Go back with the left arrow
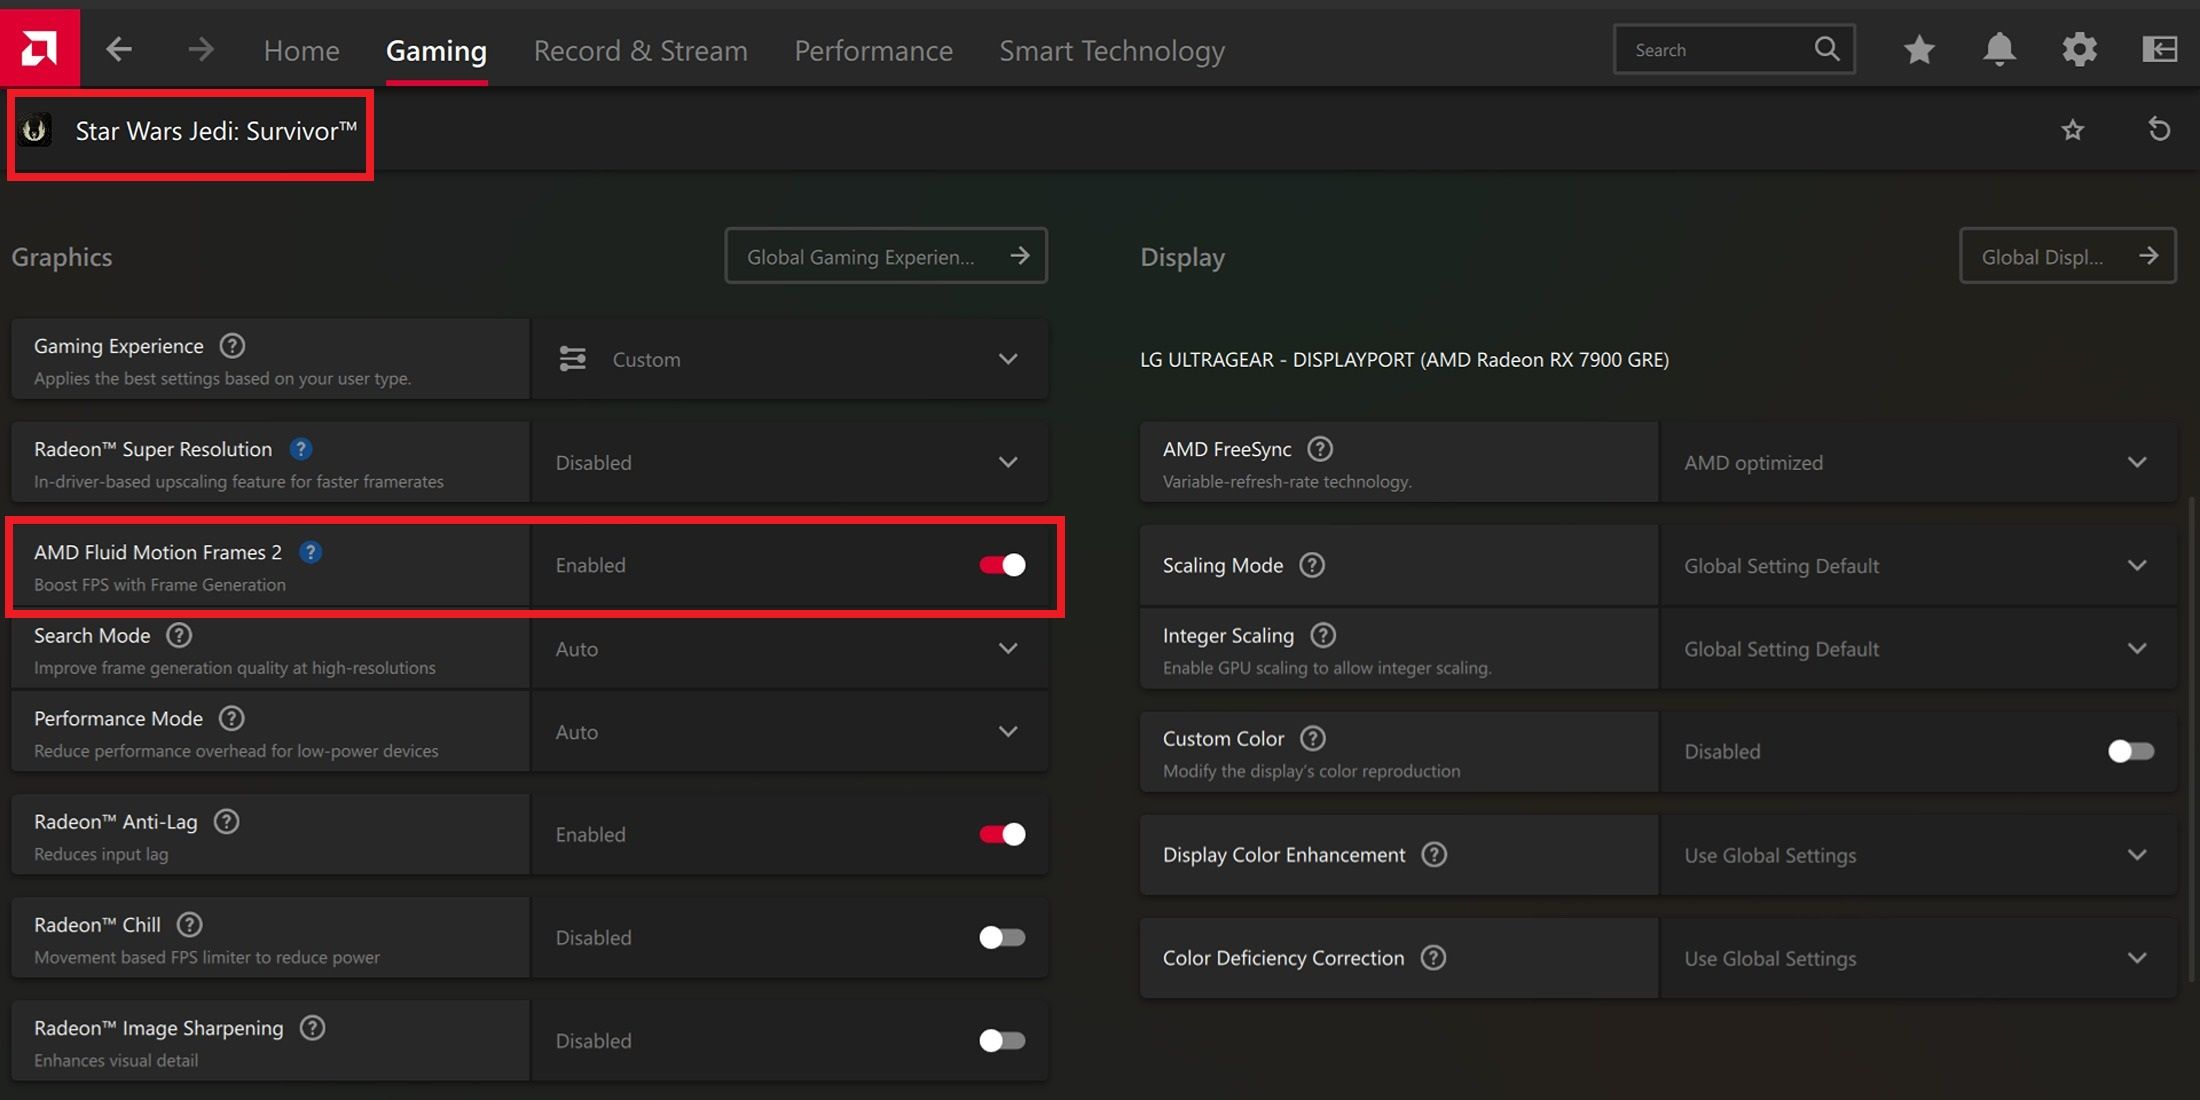Image resolution: width=2200 pixels, height=1100 pixels. (119, 49)
